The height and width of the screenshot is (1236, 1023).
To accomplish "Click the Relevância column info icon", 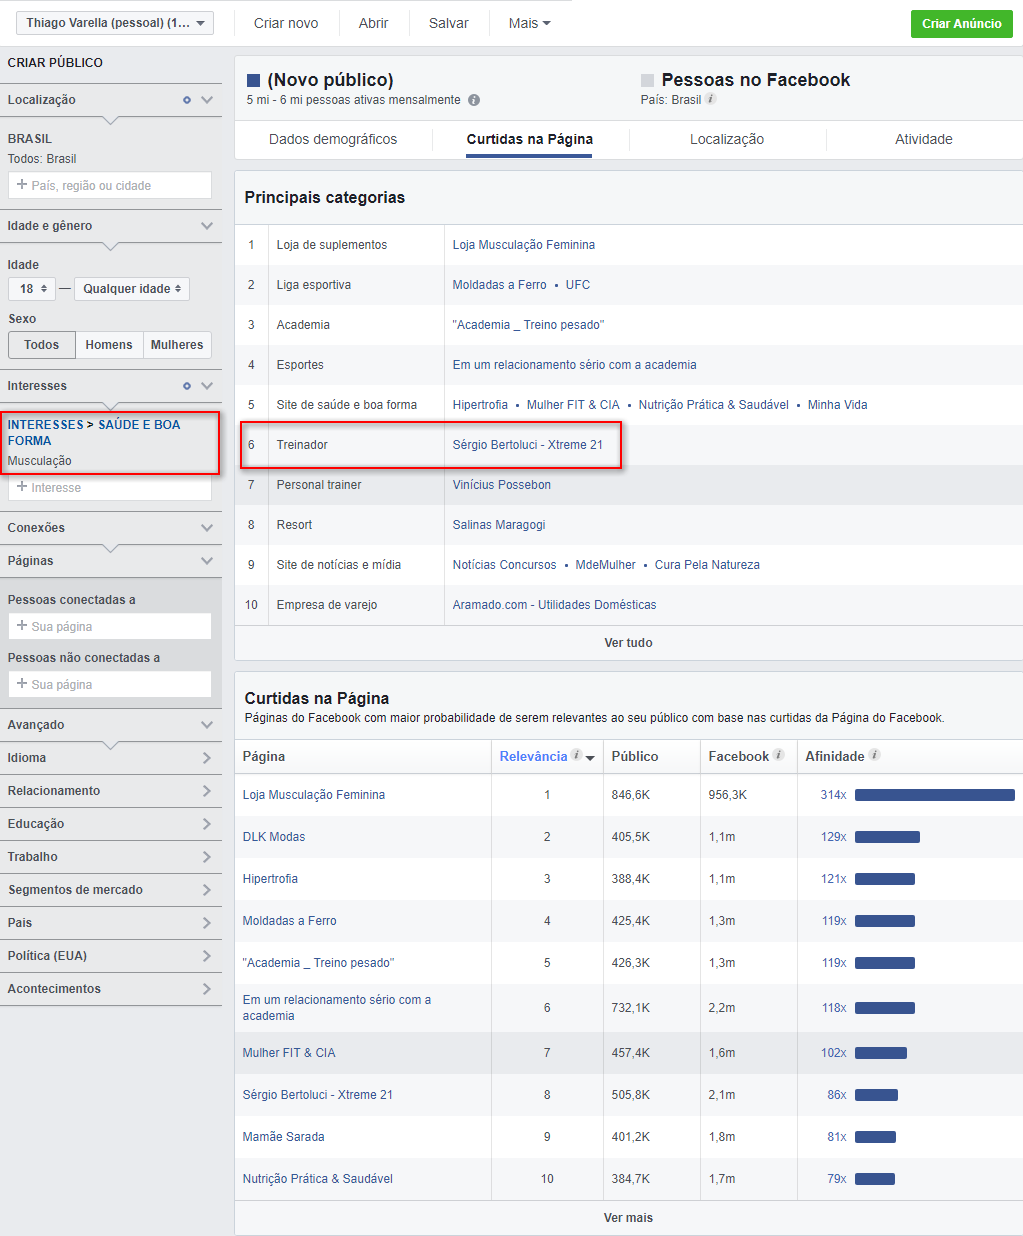I will pyautogui.click(x=576, y=755).
